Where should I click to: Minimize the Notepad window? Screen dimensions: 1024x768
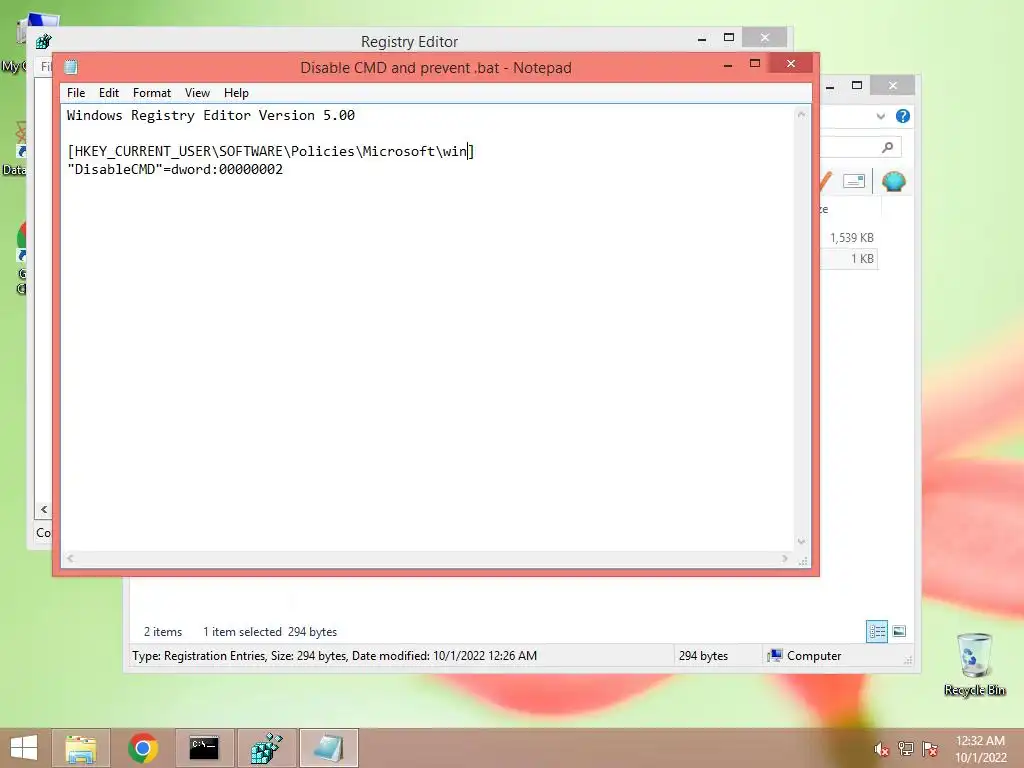pos(728,65)
